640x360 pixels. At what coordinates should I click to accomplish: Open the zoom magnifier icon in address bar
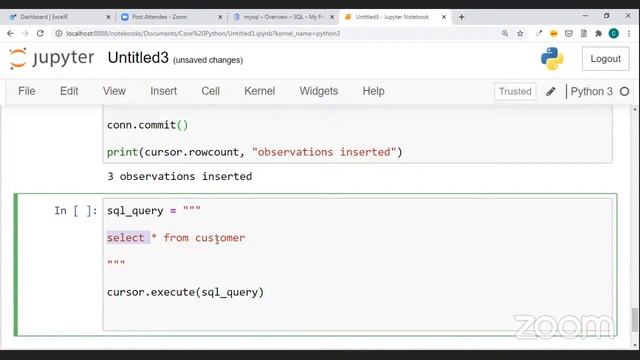[505, 33]
